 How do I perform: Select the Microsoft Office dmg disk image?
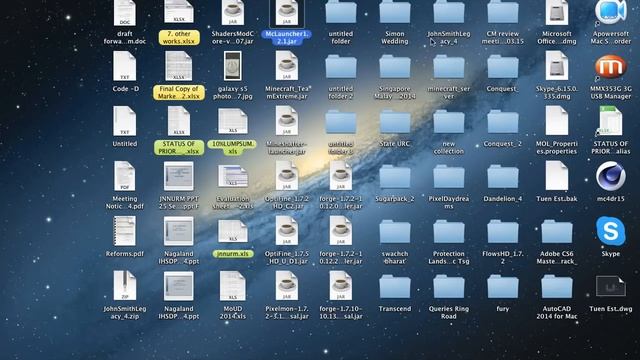click(557, 12)
